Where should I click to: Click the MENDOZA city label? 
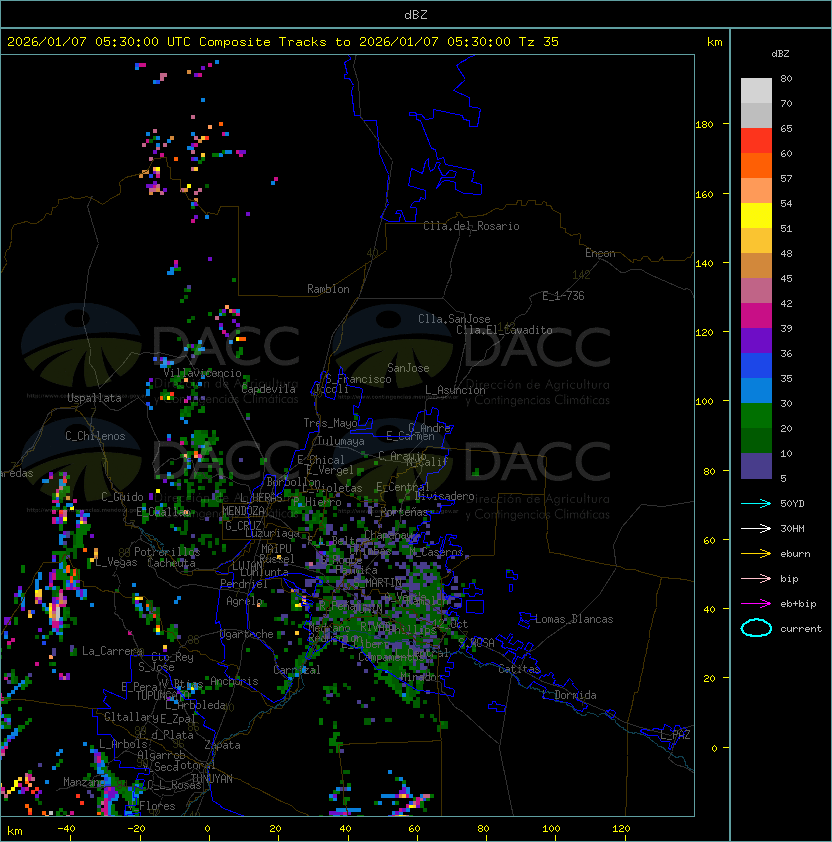243,511
